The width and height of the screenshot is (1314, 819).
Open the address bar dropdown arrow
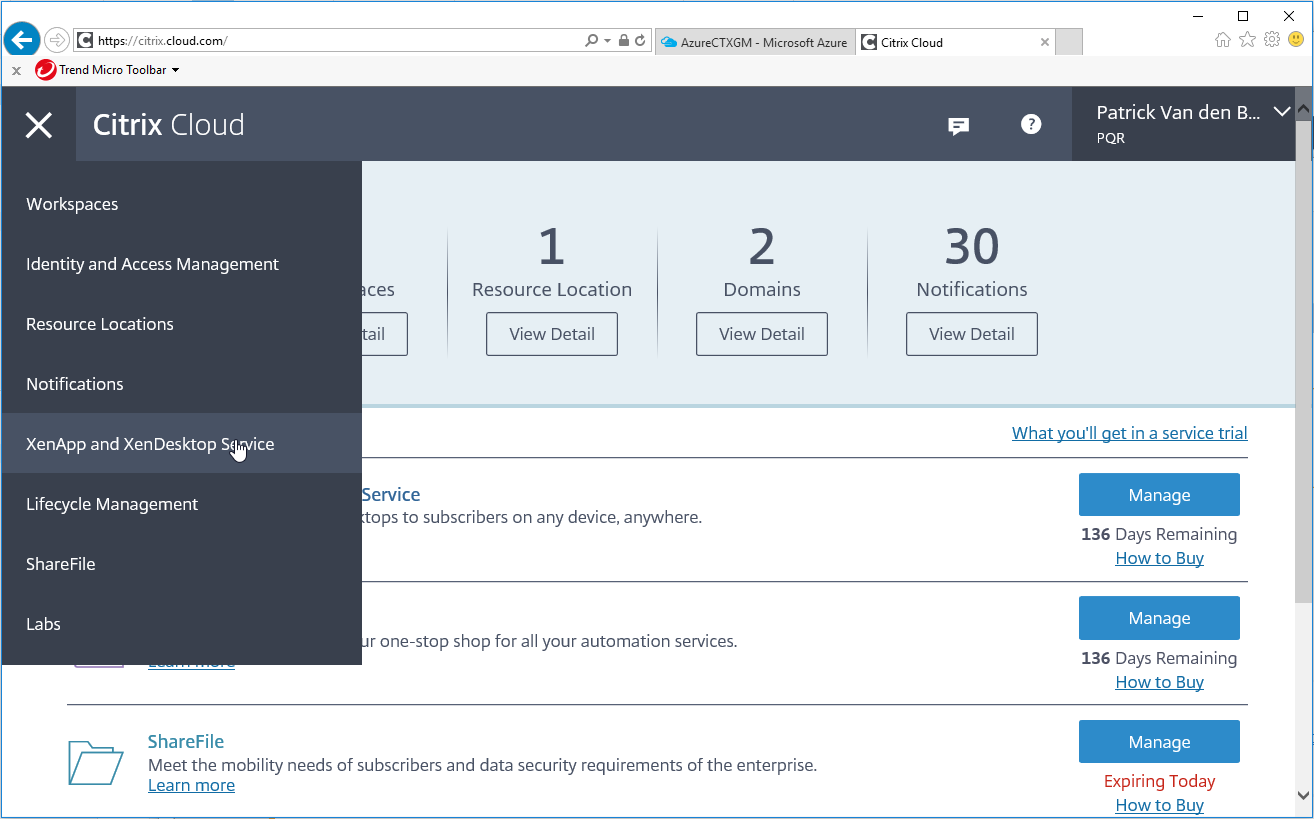[x=607, y=41]
